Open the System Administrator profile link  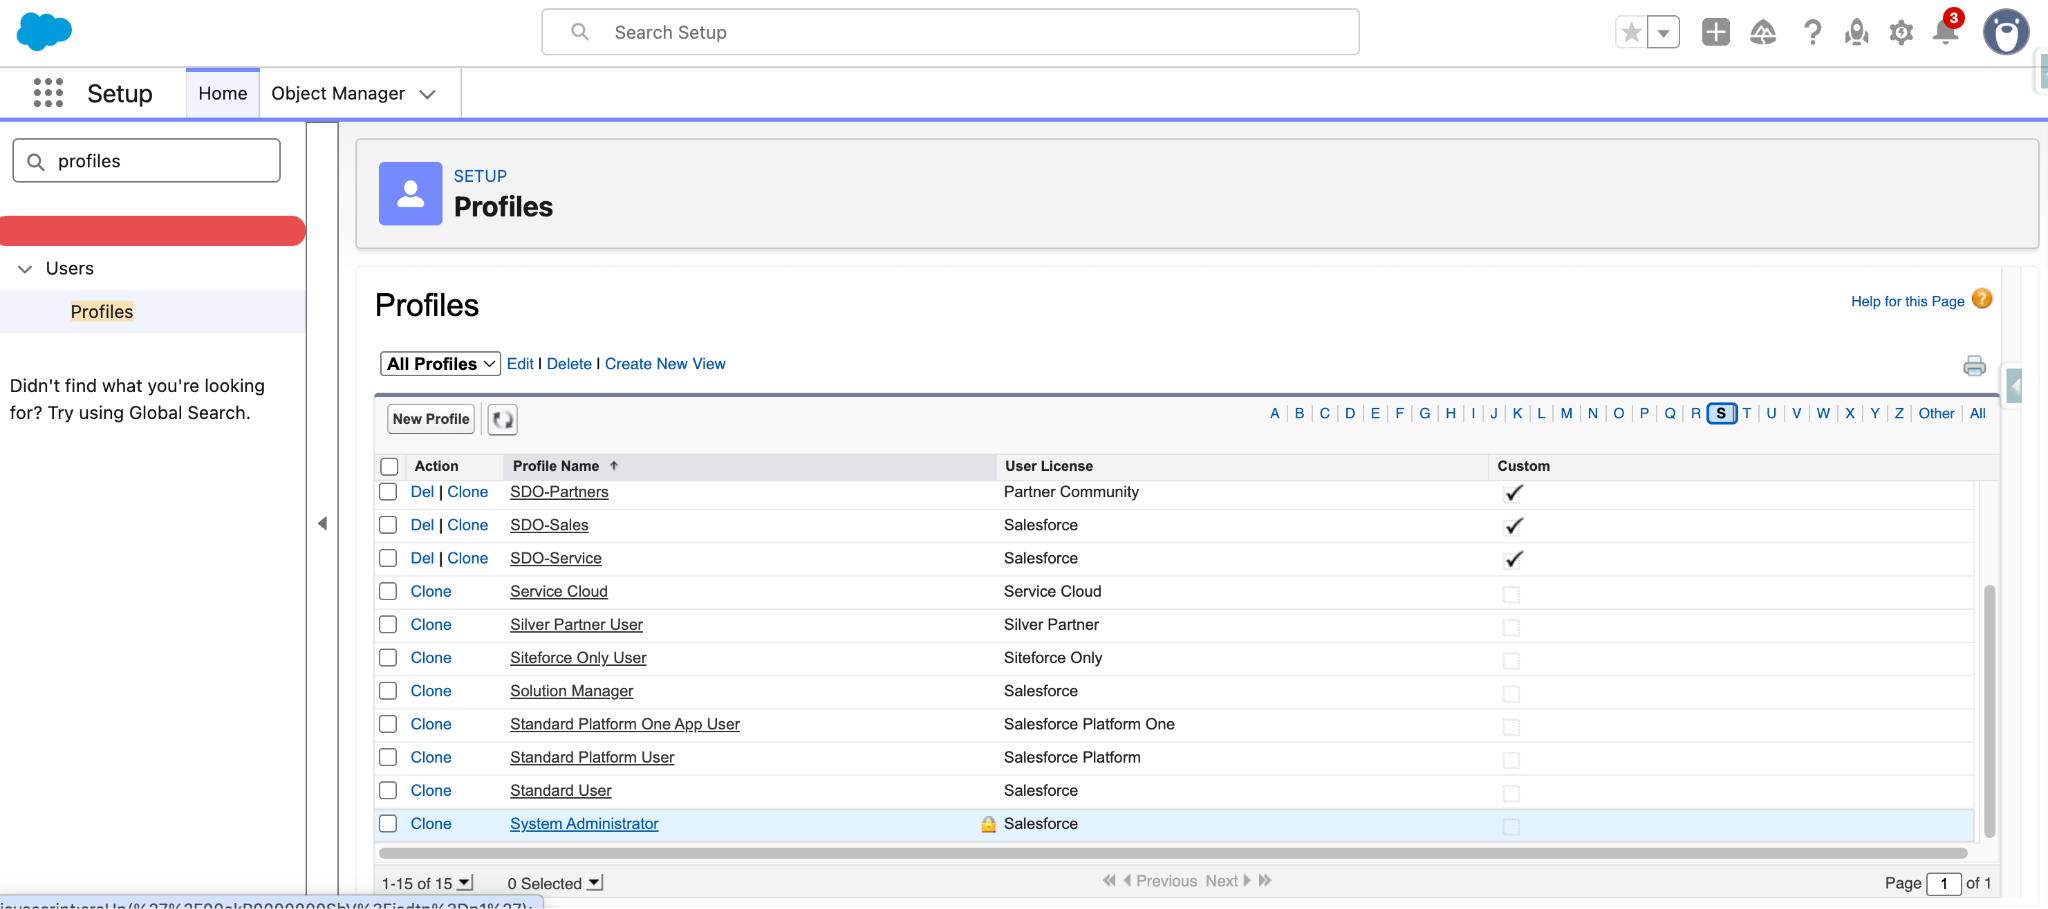click(x=584, y=824)
